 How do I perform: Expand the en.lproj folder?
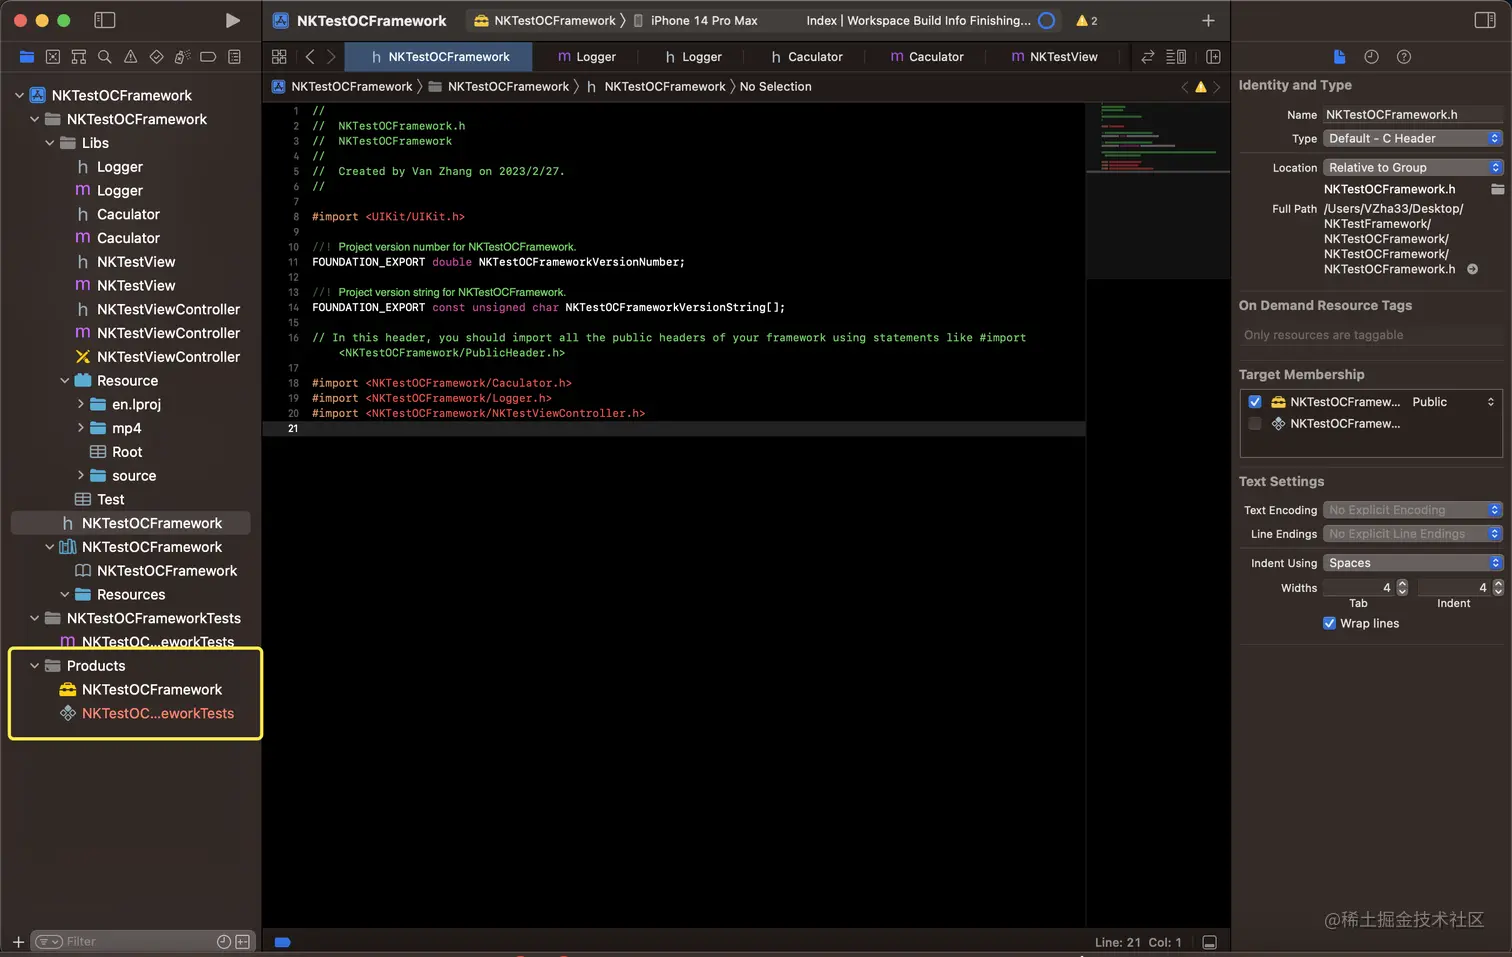pos(81,404)
